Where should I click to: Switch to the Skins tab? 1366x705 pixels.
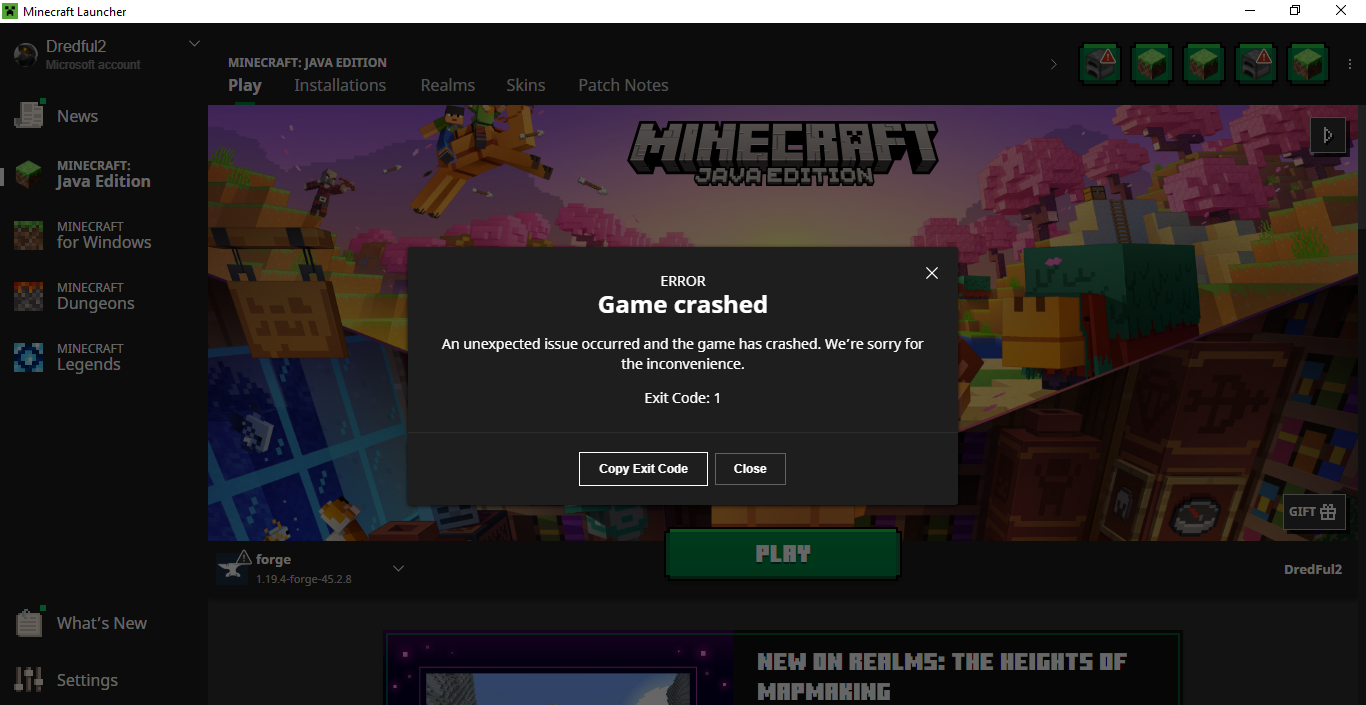coord(526,85)
